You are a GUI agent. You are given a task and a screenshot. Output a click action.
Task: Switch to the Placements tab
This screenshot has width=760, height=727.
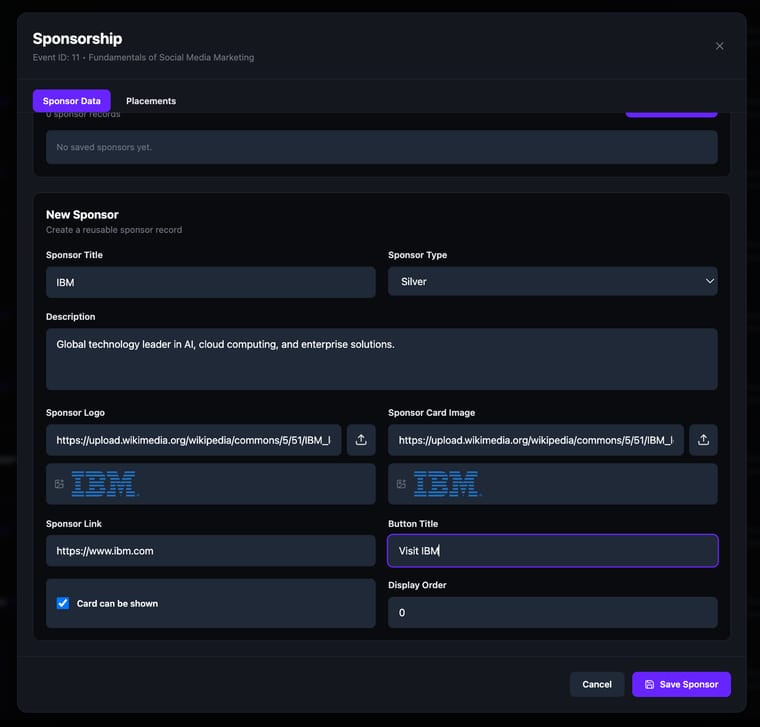click(x=151, y=101)
